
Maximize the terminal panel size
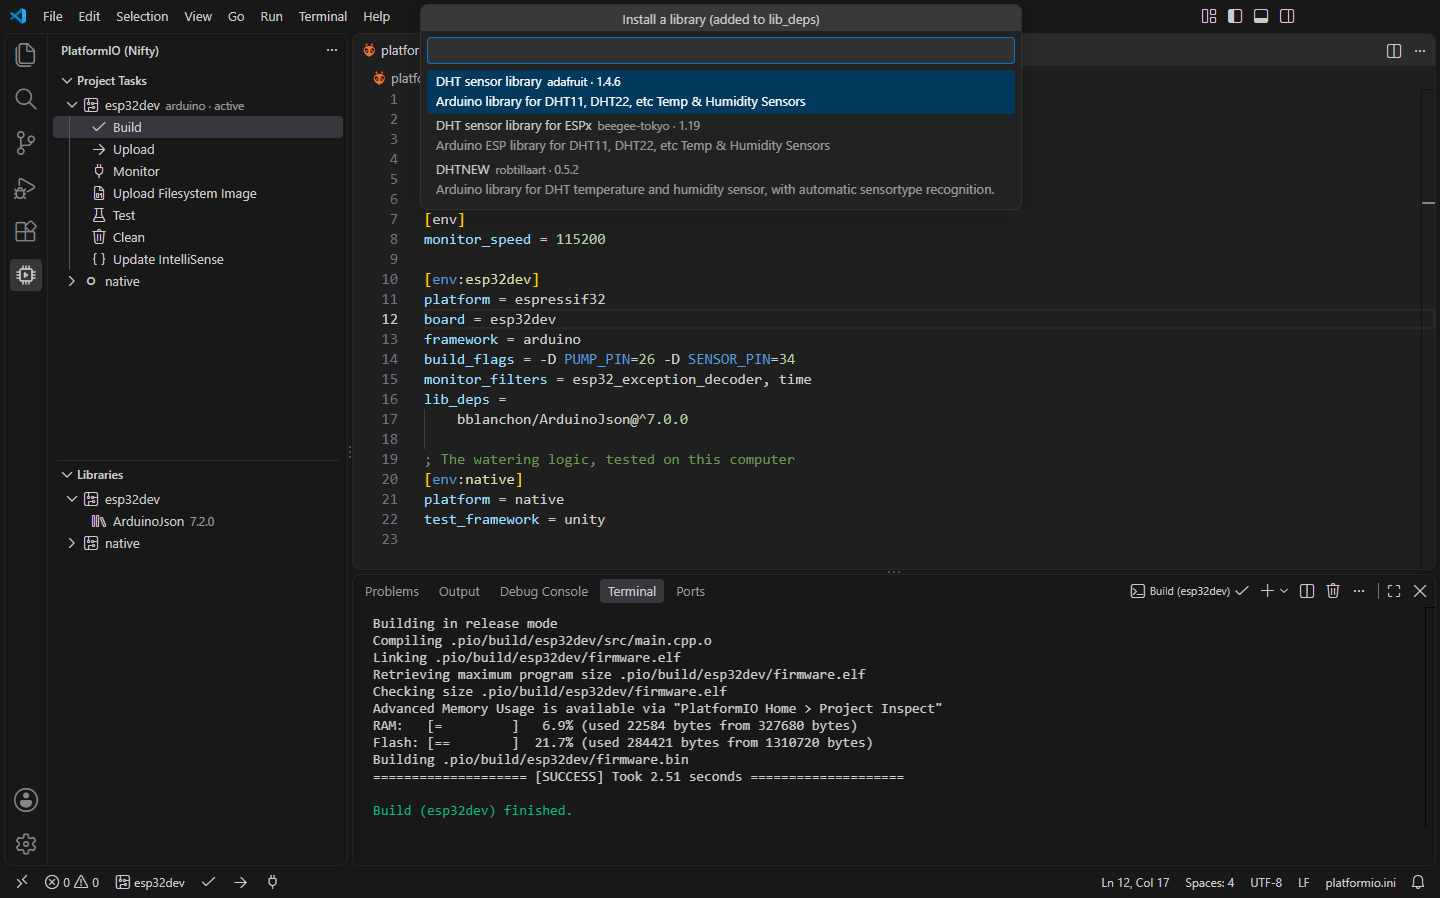point(1394,591)
